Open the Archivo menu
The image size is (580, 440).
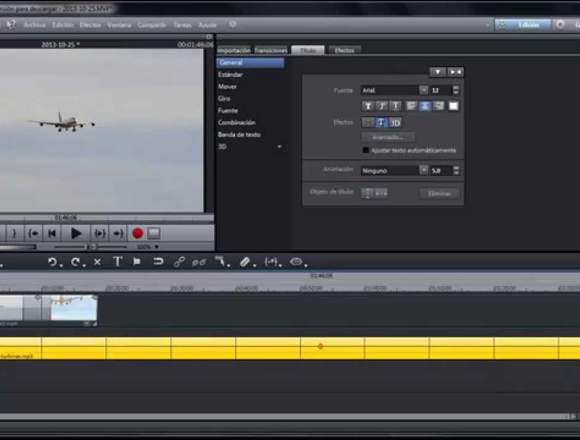point(34,25)
